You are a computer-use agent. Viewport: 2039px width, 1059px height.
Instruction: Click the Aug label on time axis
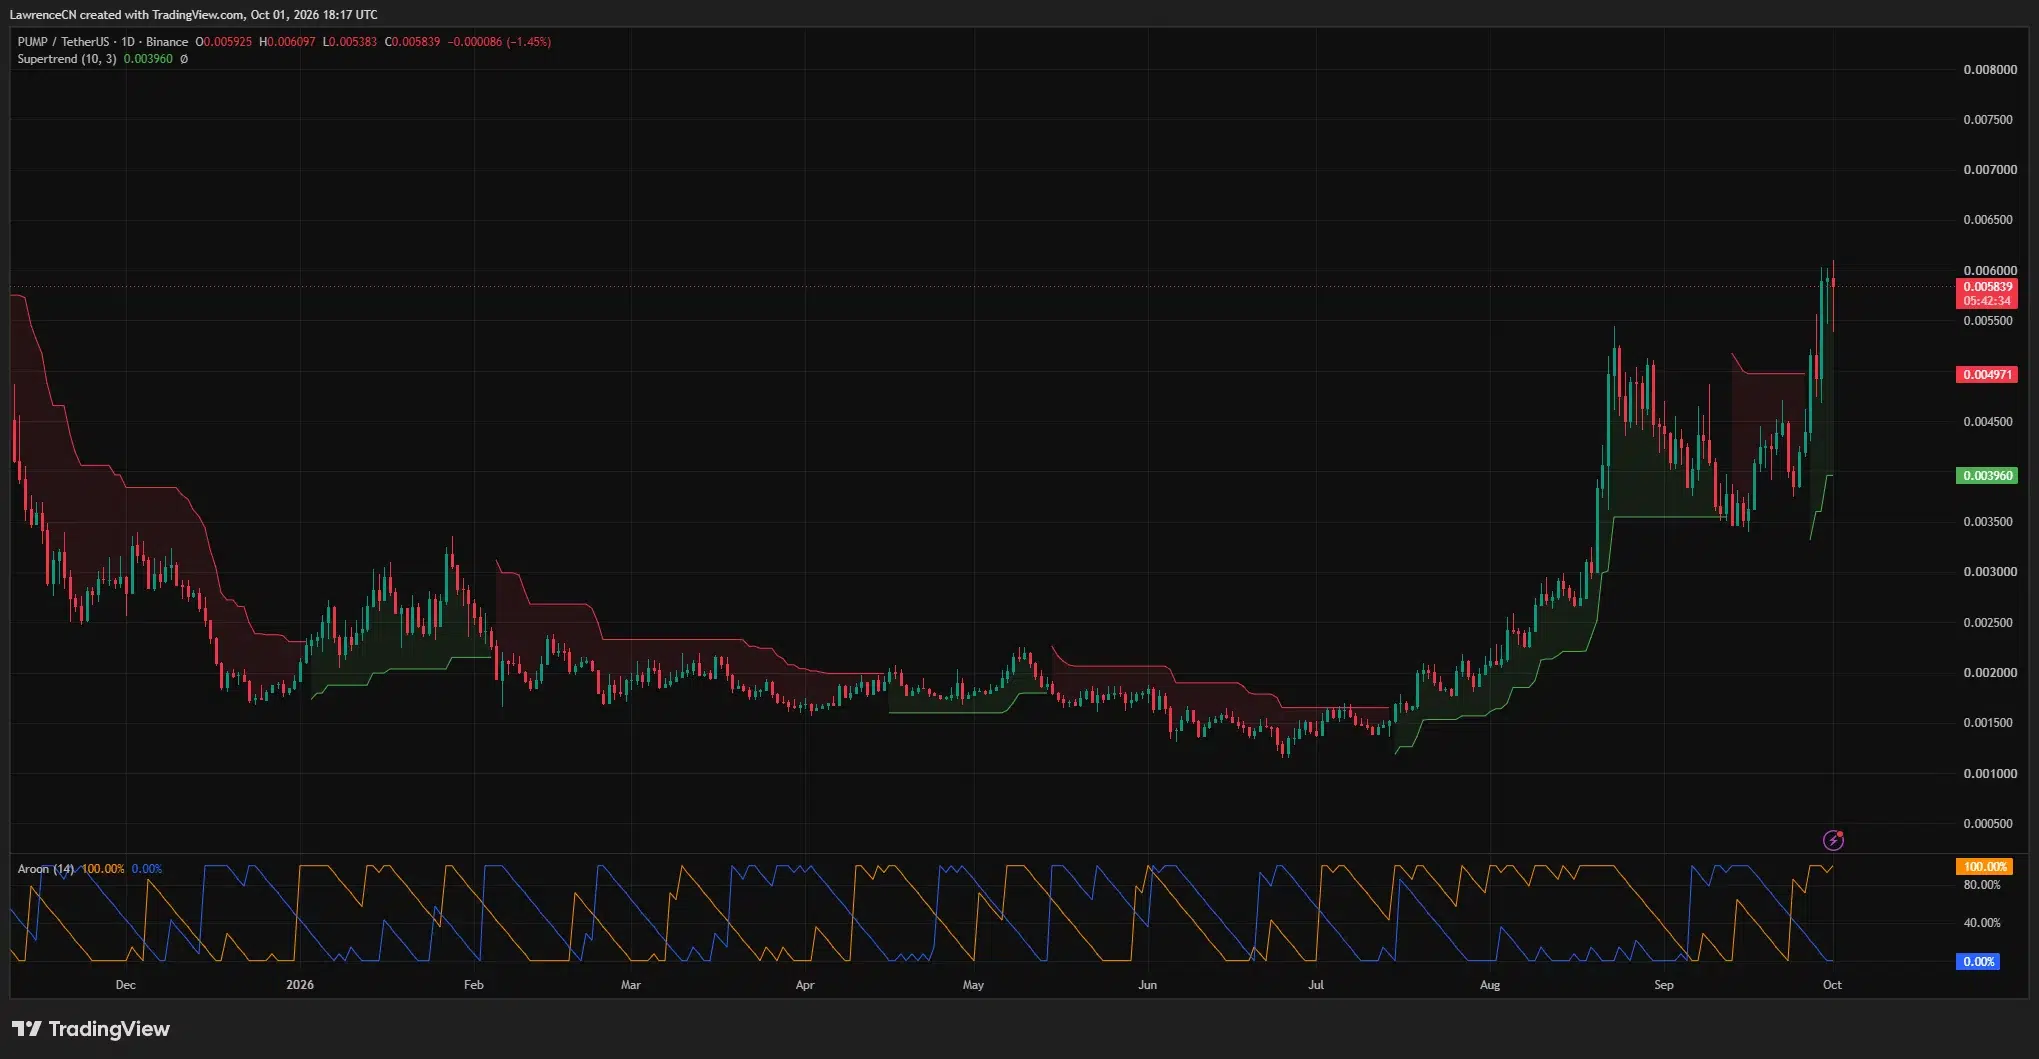tap(1490, 985)
